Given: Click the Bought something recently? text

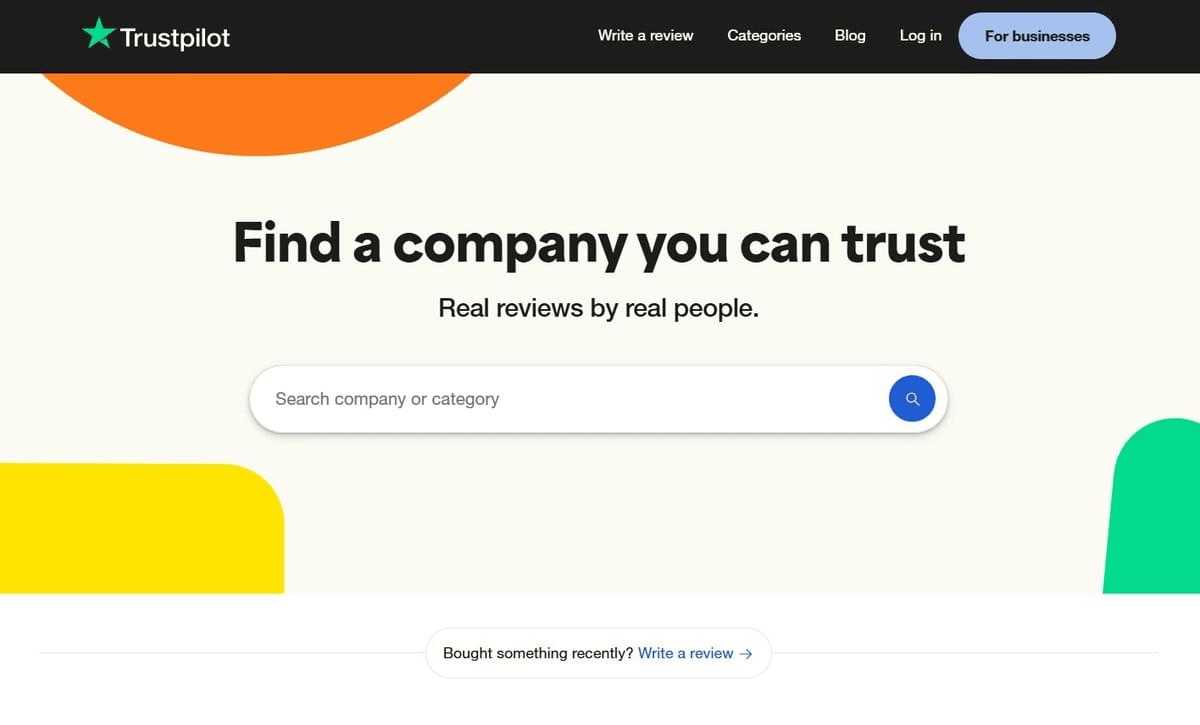Looking at the screenshot, I should pos(537,653).
